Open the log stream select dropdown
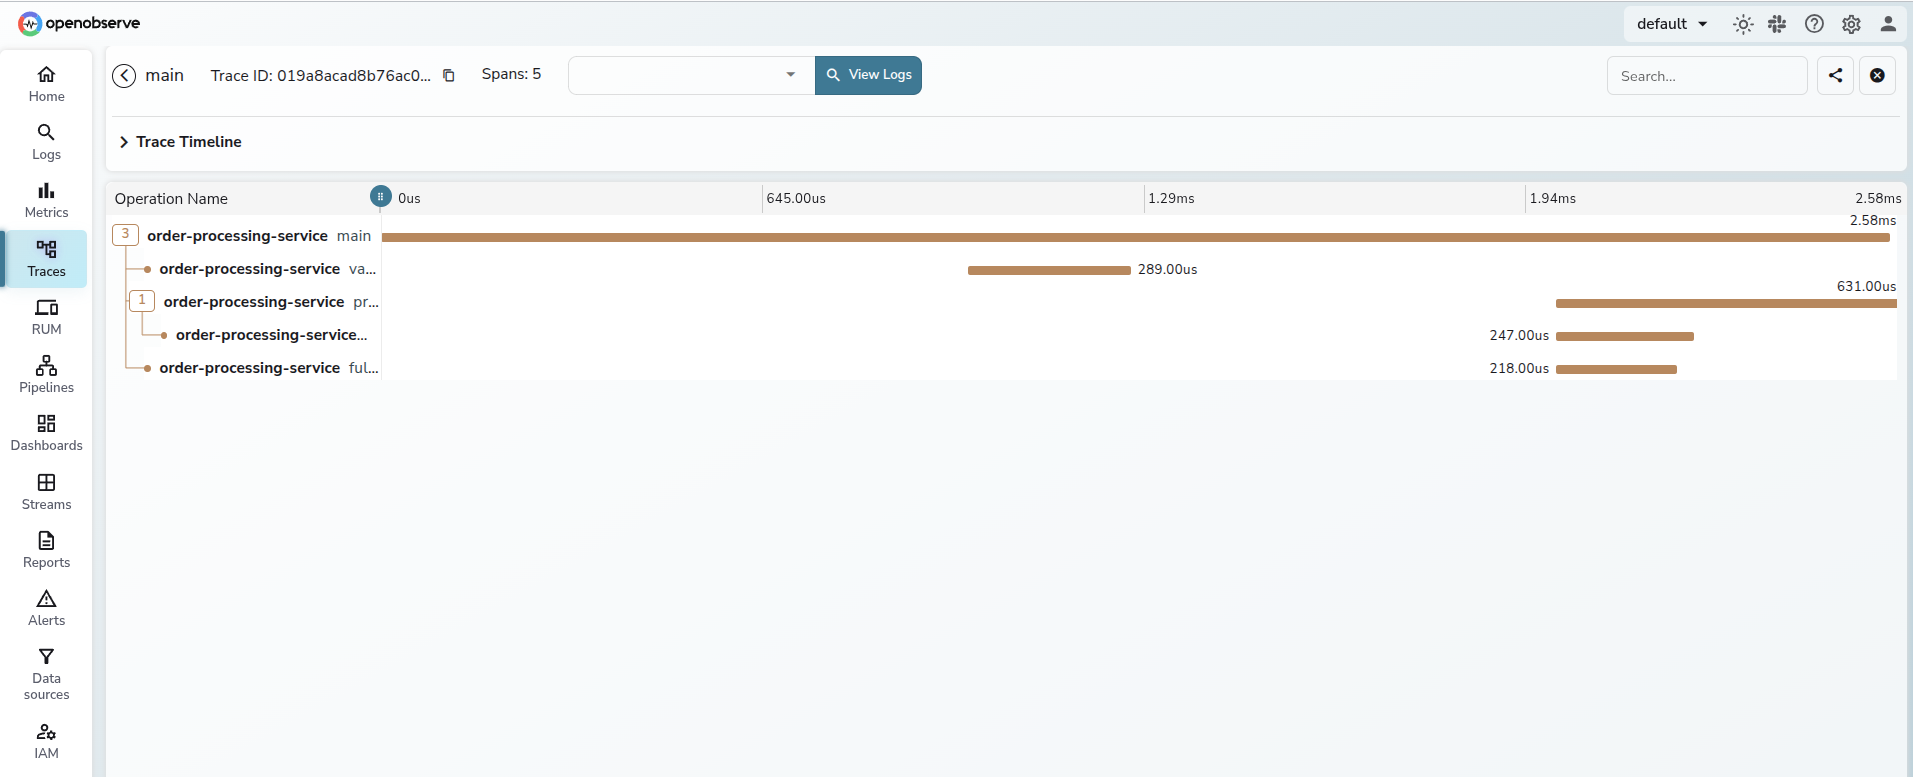The image size is (1913, 777). [x=691, y=75]
